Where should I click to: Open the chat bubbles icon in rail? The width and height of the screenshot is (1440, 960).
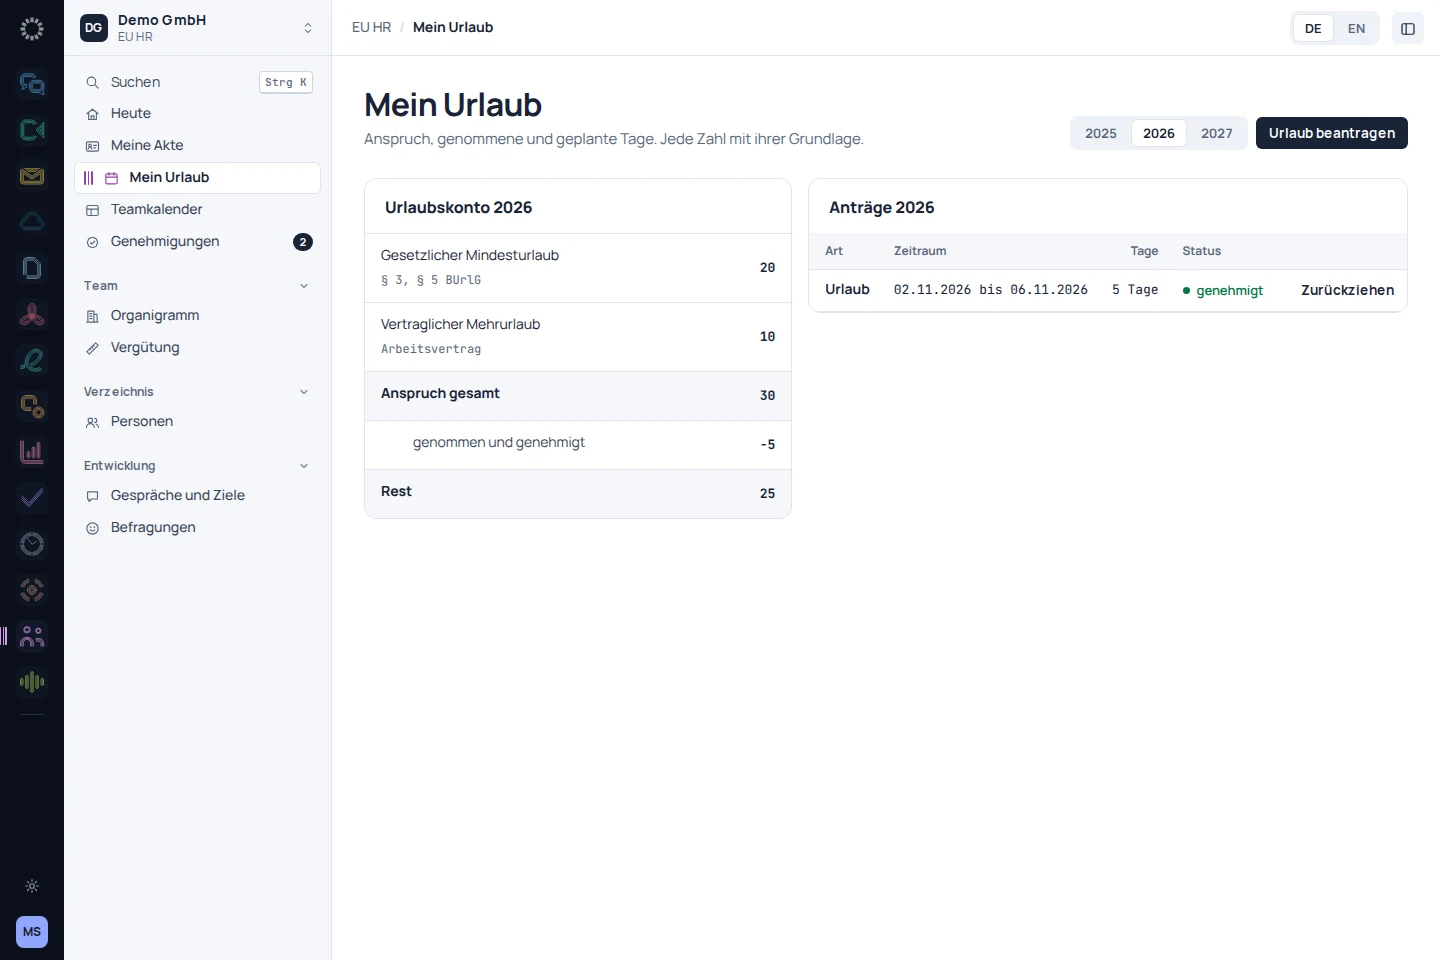click(x=32, y=84)
